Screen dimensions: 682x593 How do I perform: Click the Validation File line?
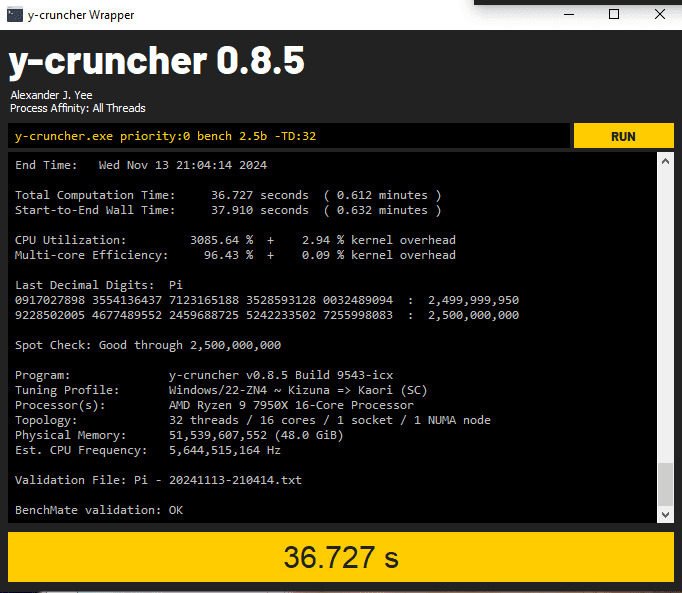(x=158, y=480)
